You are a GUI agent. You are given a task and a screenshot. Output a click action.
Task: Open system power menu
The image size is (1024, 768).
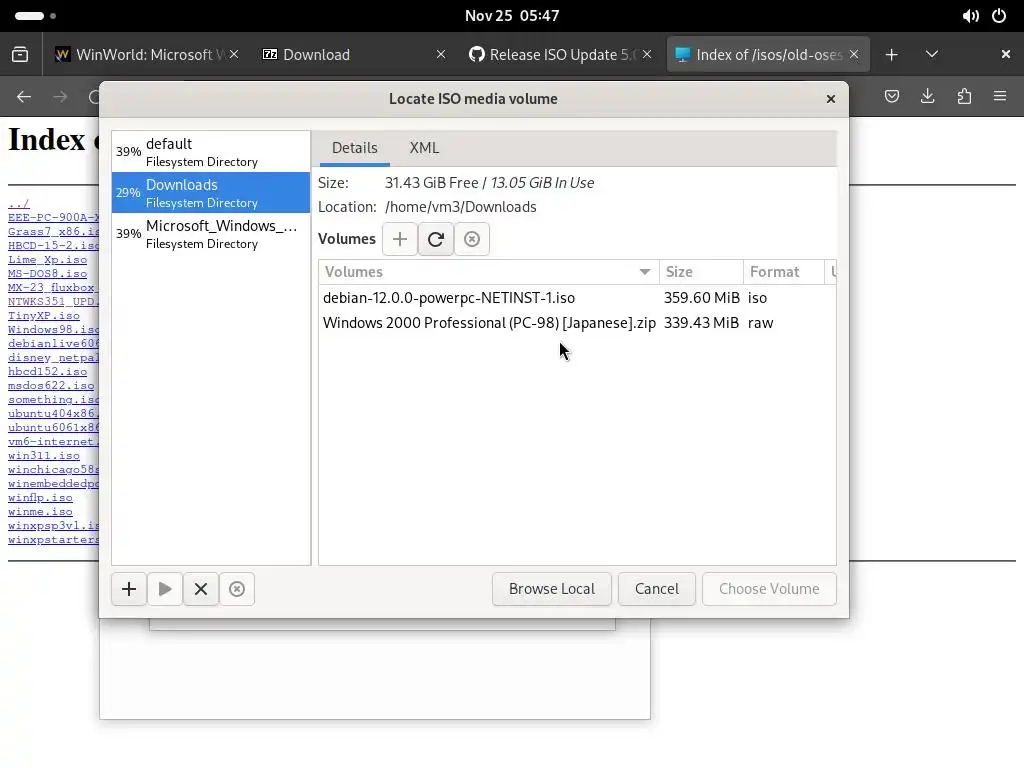coord(999,16)
